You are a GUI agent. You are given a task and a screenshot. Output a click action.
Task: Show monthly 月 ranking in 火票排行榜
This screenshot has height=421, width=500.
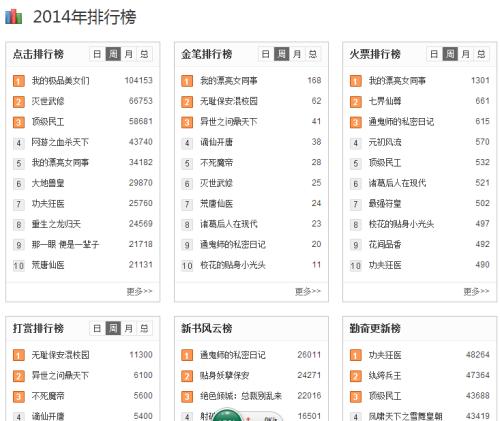pos(466,54)
